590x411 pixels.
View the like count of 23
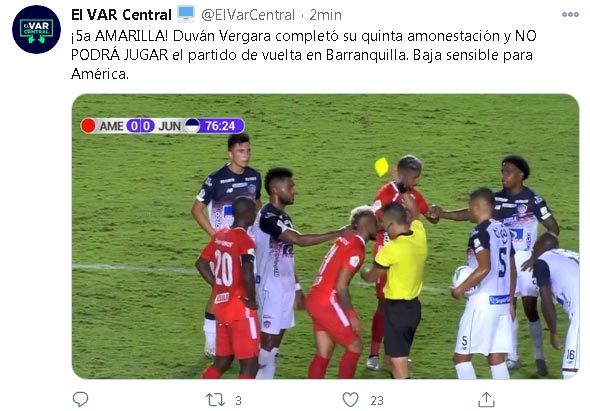(x=377, y=400)
